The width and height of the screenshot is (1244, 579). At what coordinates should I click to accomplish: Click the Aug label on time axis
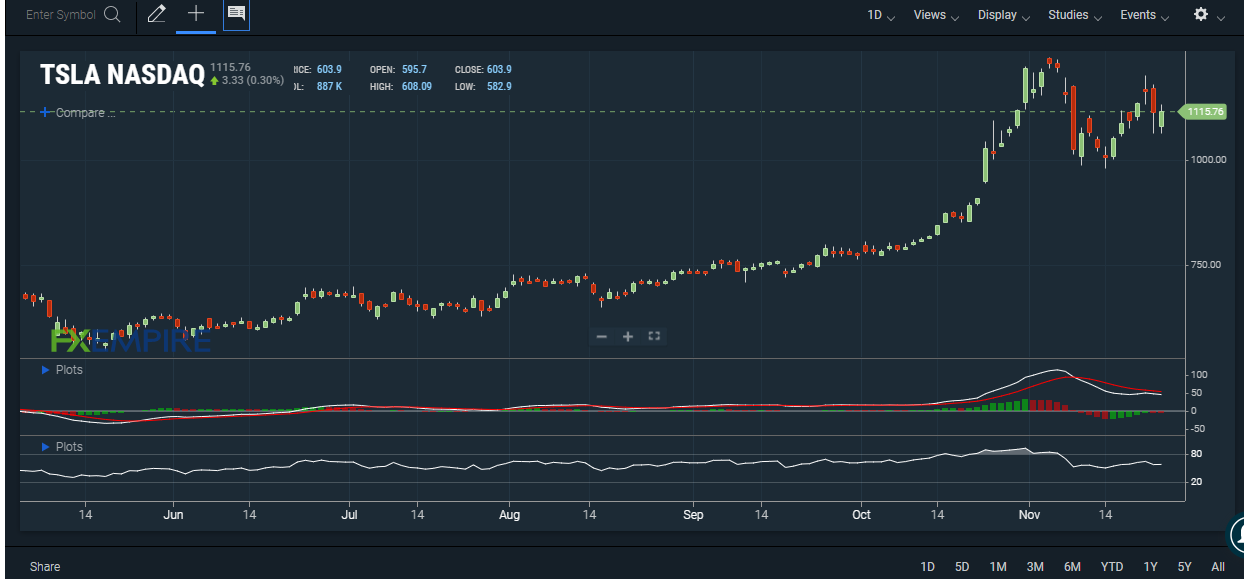(509, 515)
